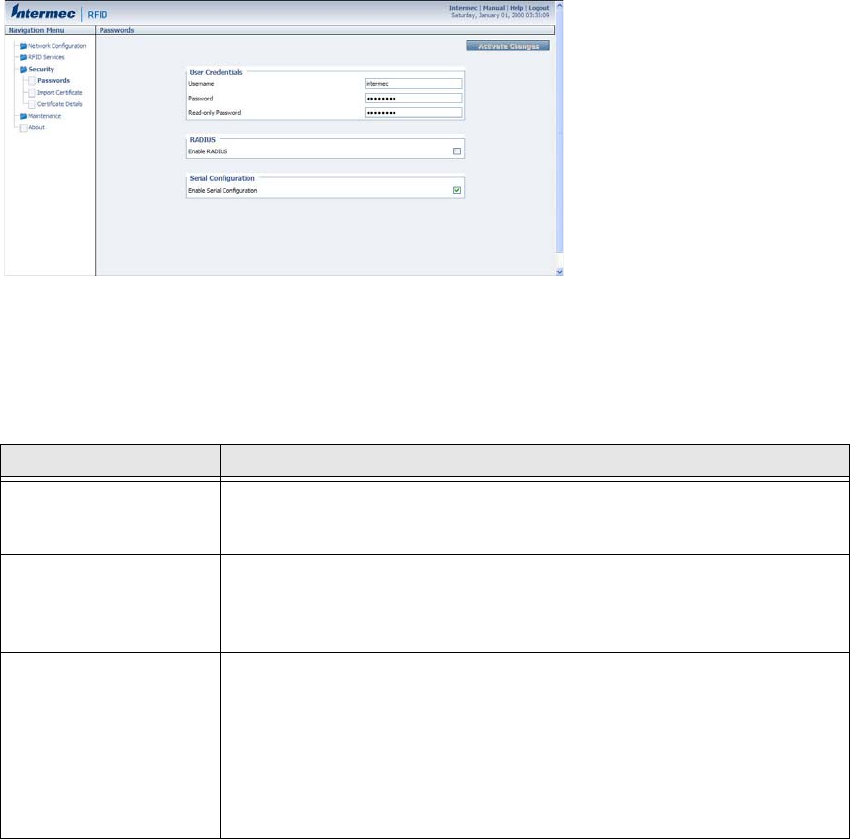Image resolution: width=850 pixels, height=839 pixels.
Task: Open RFID Services in navigation menu
Action: click(46, 57)
